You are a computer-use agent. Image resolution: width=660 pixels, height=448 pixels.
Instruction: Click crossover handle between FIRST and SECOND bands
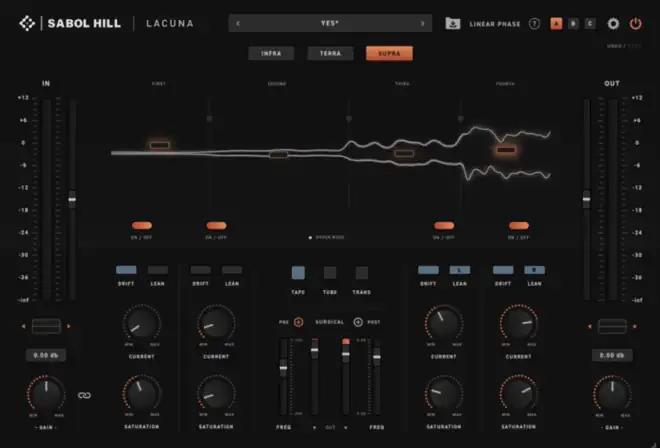209,119
